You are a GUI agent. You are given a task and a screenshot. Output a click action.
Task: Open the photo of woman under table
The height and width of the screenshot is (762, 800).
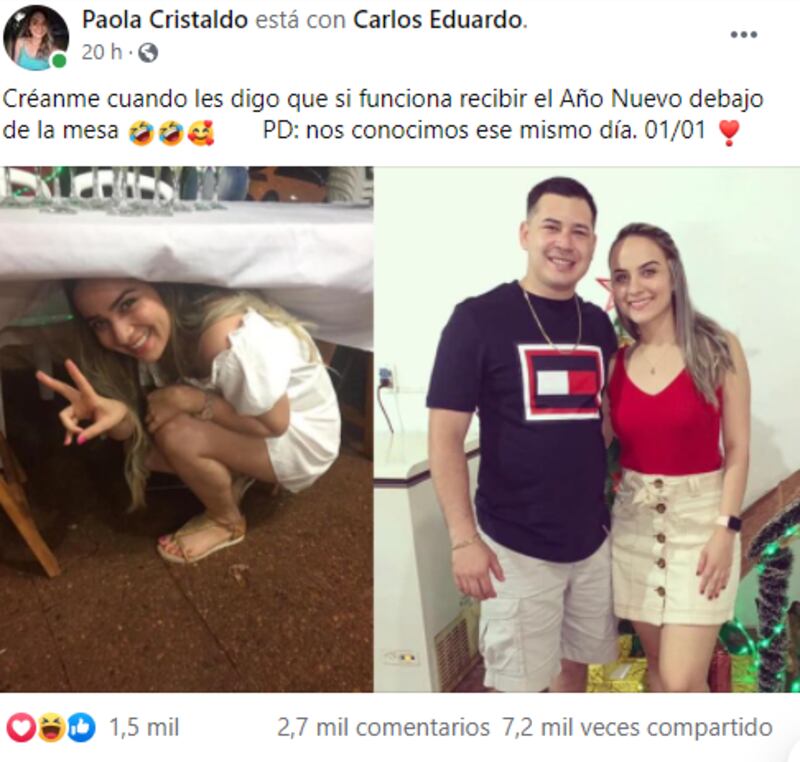point(186,429)
